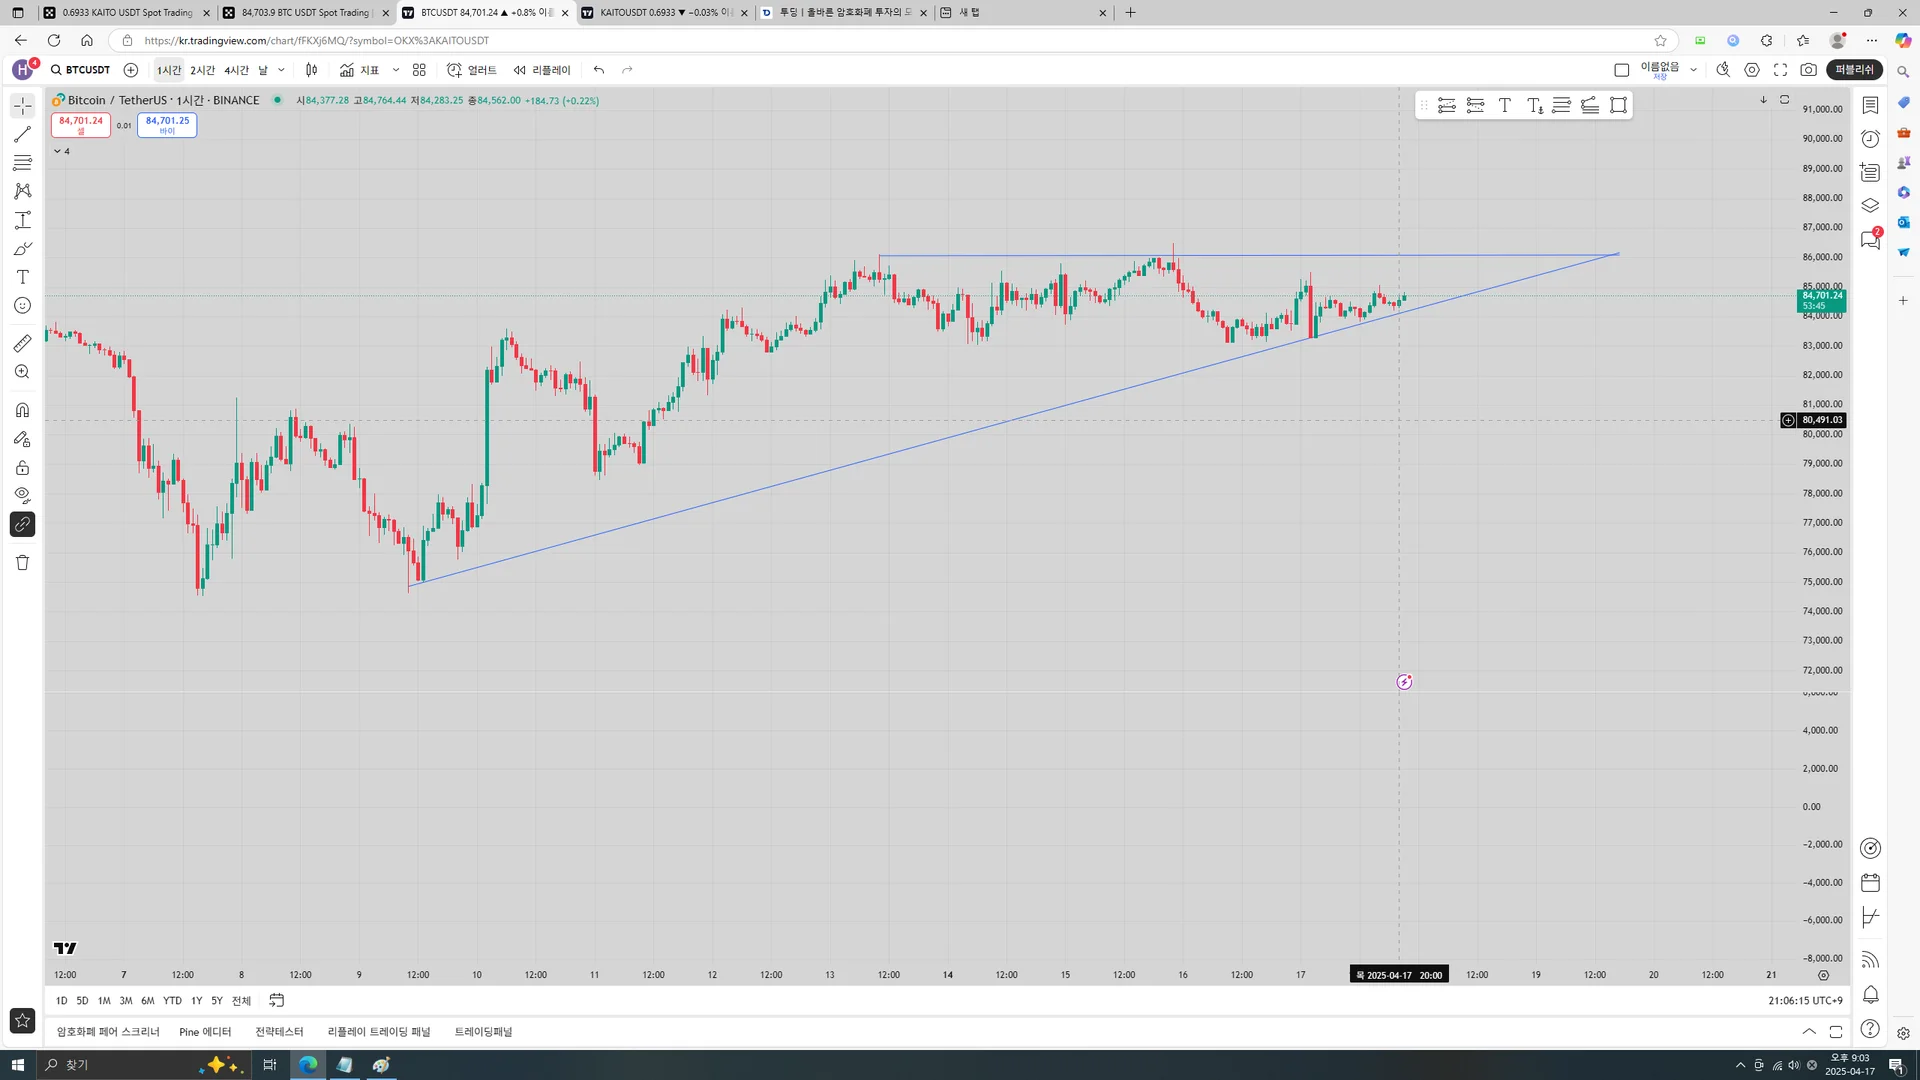Take a chart snapshot with camera icon
This screenshot has height=1080, width=1920.
[x=1808, y=70]
